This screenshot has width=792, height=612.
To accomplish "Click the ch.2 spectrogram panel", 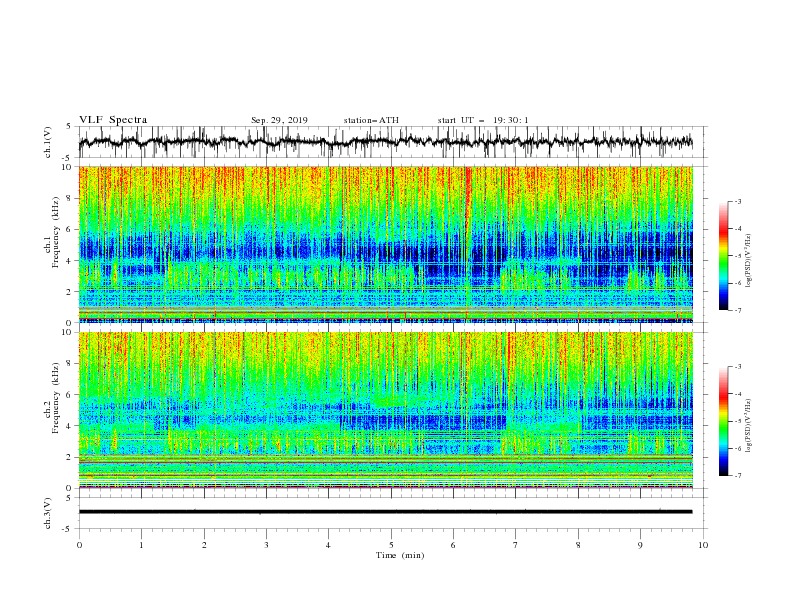I will [x=386, y=410].
